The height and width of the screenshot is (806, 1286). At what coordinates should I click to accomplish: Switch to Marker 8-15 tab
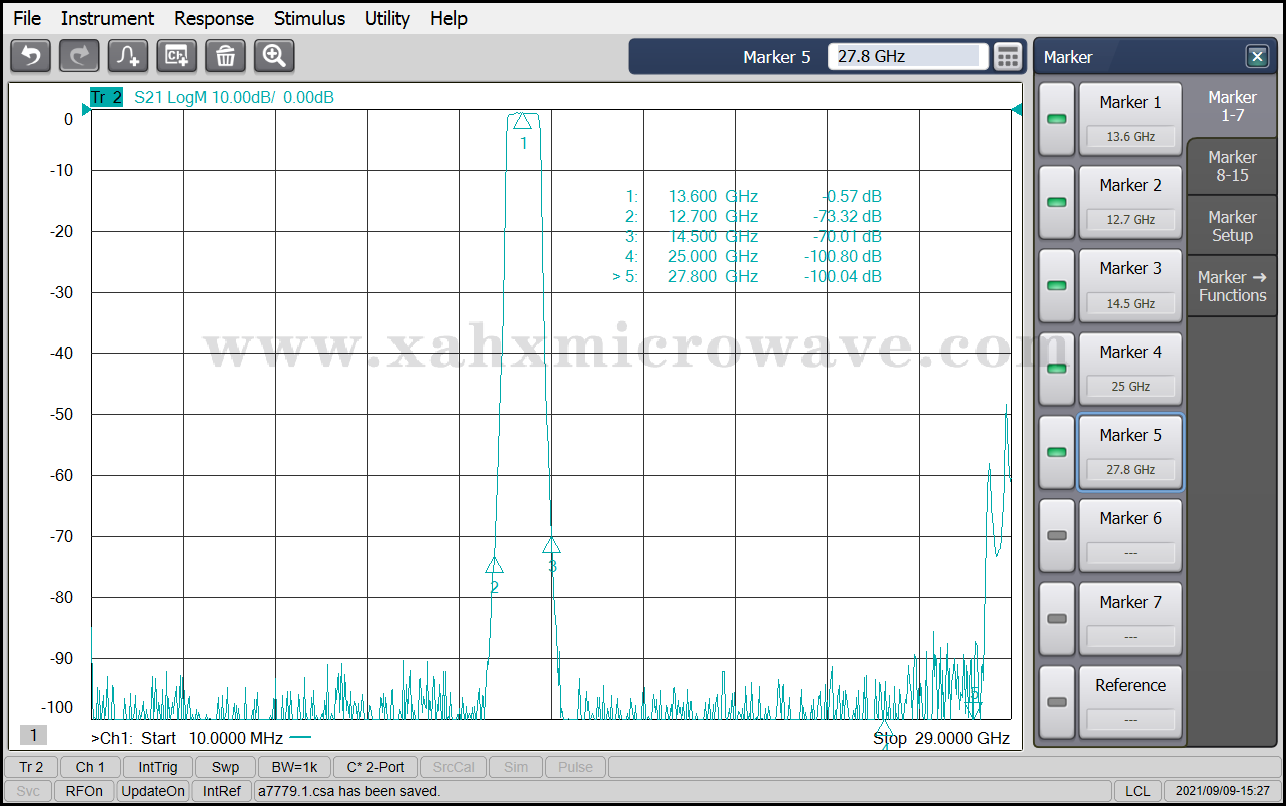[x=1232, y=166]
